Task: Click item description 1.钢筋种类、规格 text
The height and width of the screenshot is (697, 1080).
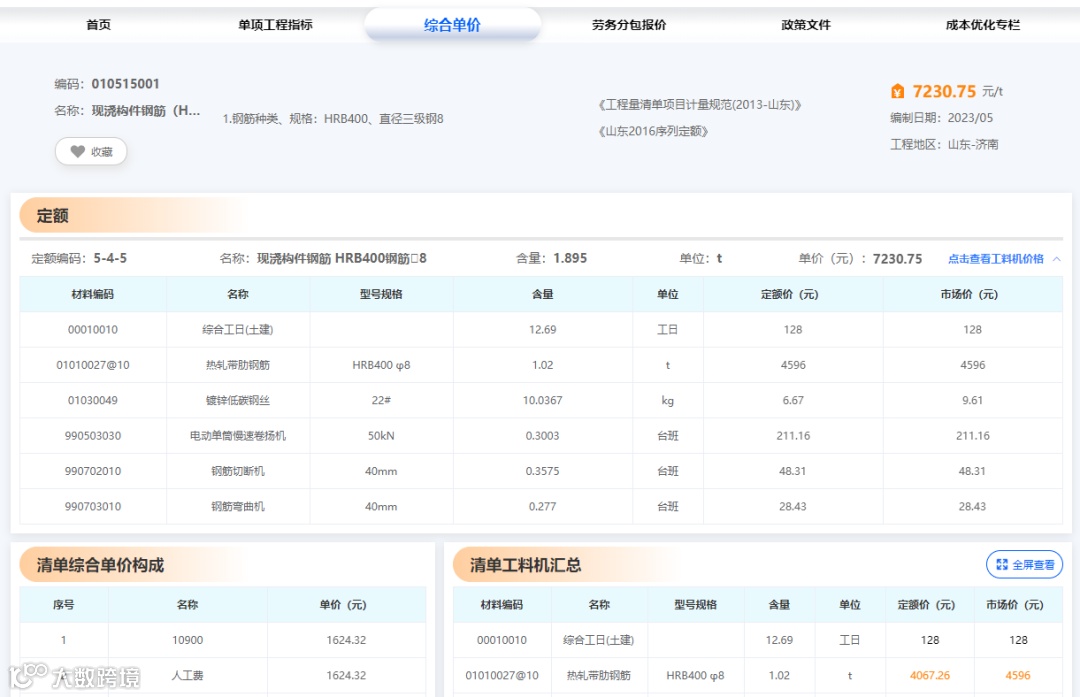Action: 333,118
